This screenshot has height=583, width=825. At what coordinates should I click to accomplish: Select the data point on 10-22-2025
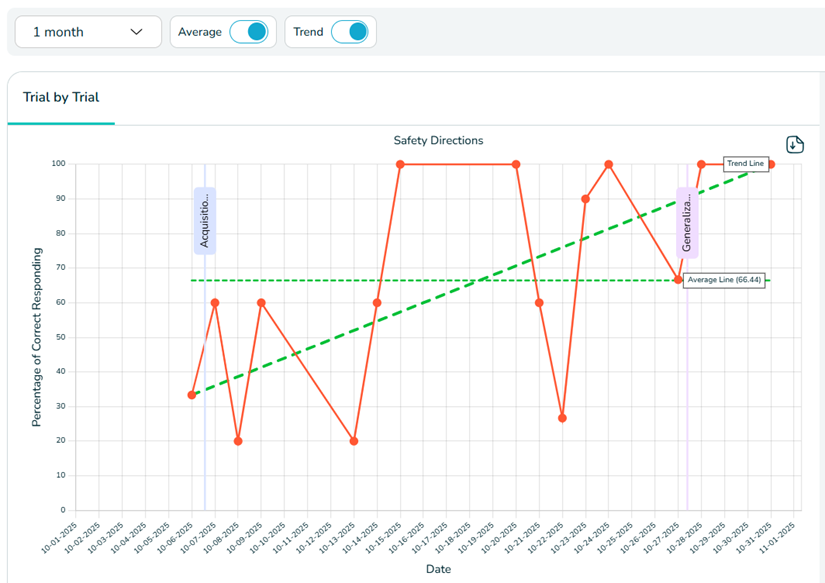click(x=562, y=418)
